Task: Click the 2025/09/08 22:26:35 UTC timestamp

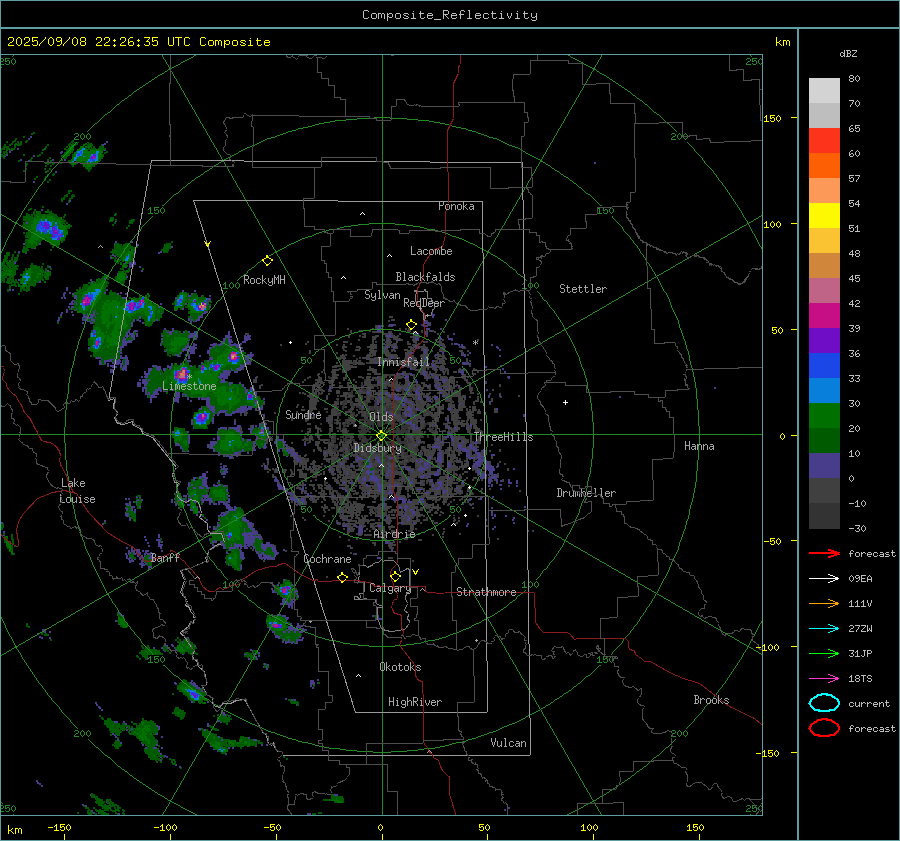Action: click(x=100, y=42)
